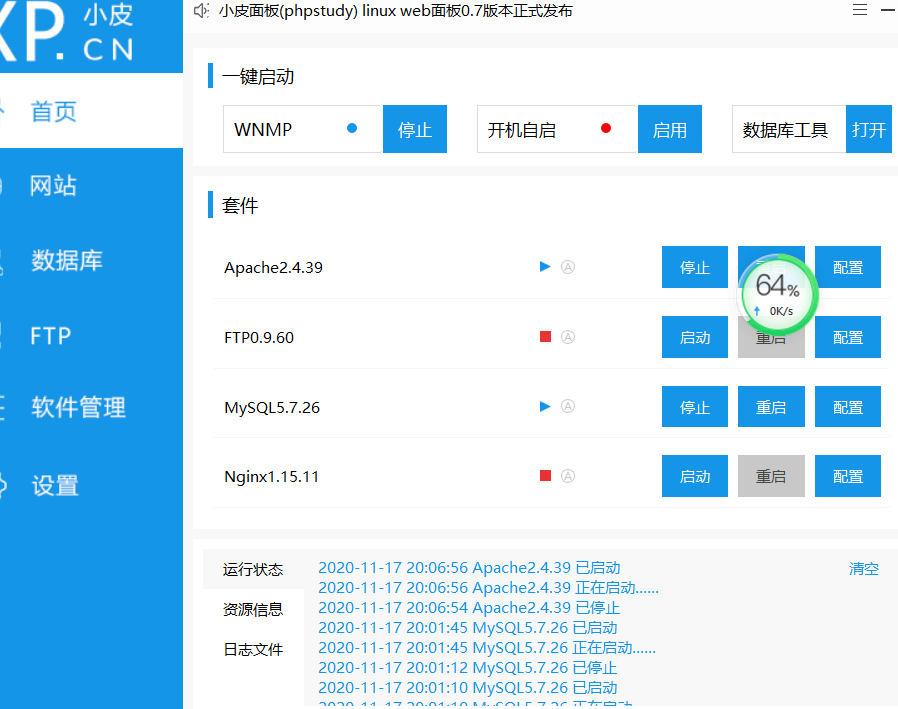
Task: Enable 开机自启 with 启用 button
Action: pos(669,129)
